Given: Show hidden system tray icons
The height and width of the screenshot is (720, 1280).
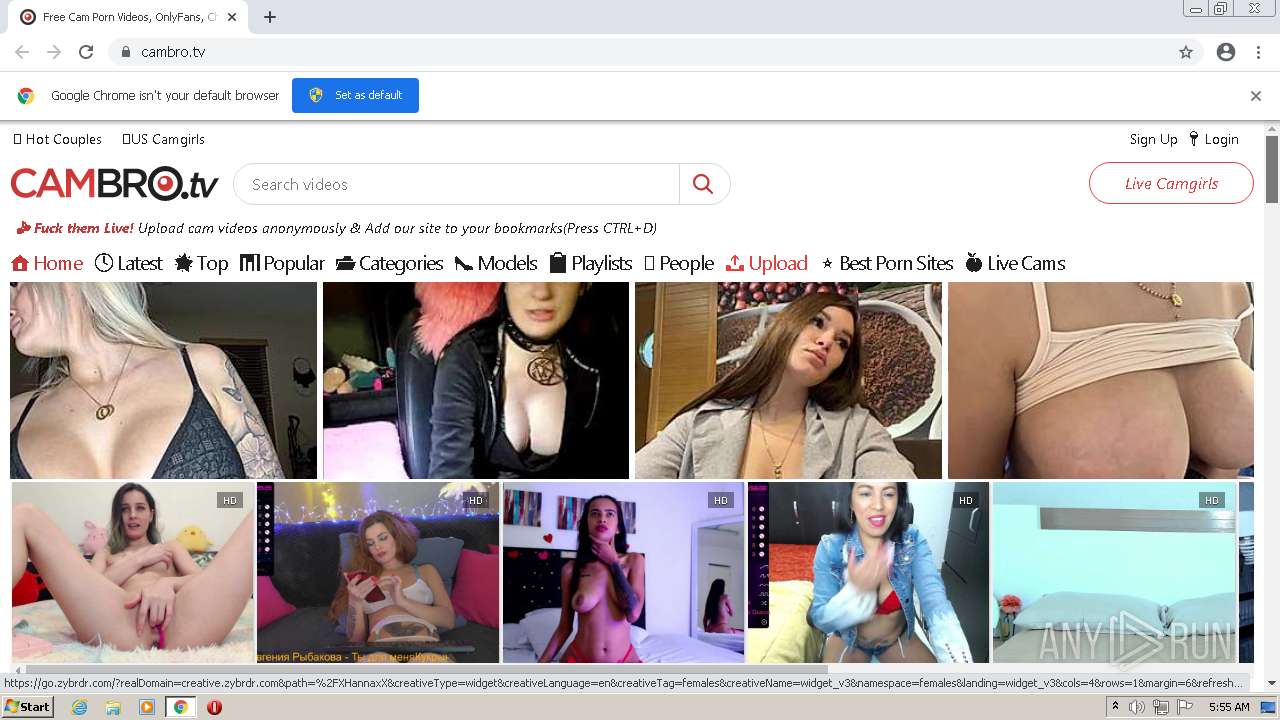Looking at the screenshot, I should tap(1115, 707).
